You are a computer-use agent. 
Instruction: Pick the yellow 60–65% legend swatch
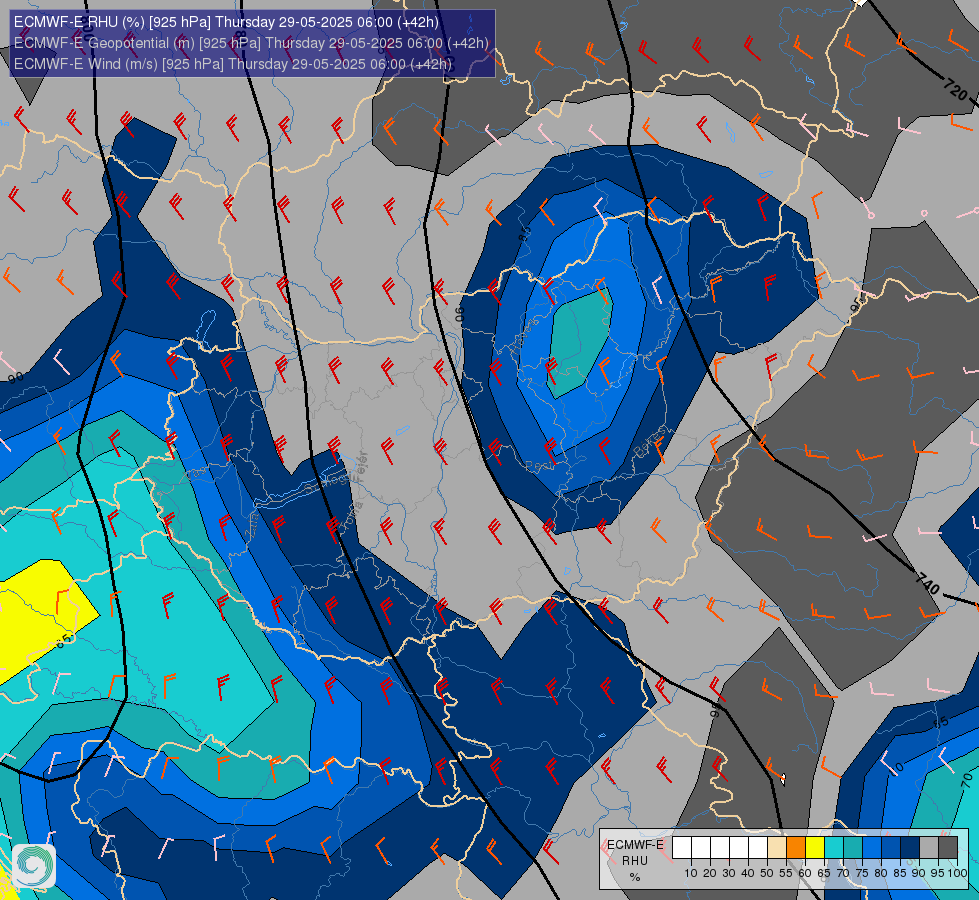pyautogui.click(x=815, y=848)
